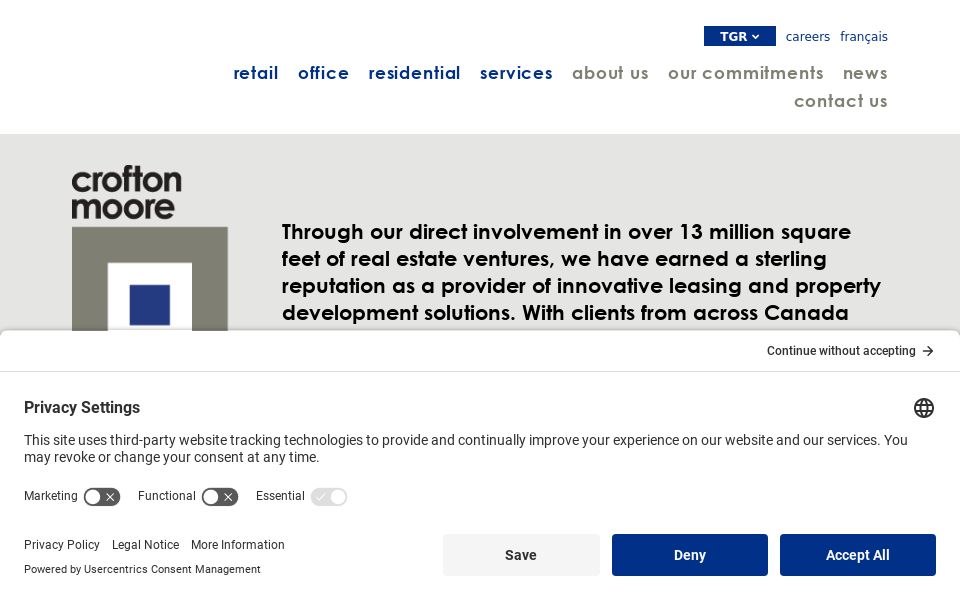
Task: Toggle the Functional consent switch
Action: point(220,497)
